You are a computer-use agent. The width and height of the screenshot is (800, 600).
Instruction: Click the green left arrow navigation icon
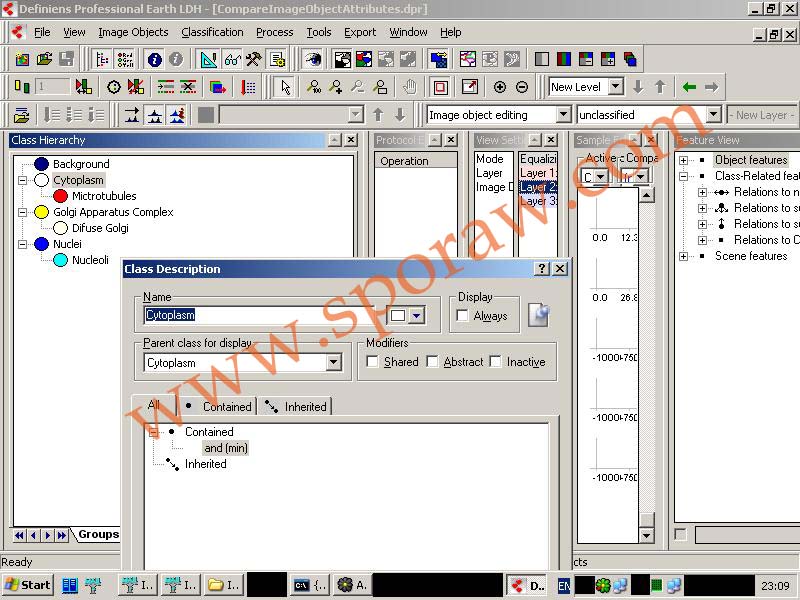click(689, 87)
